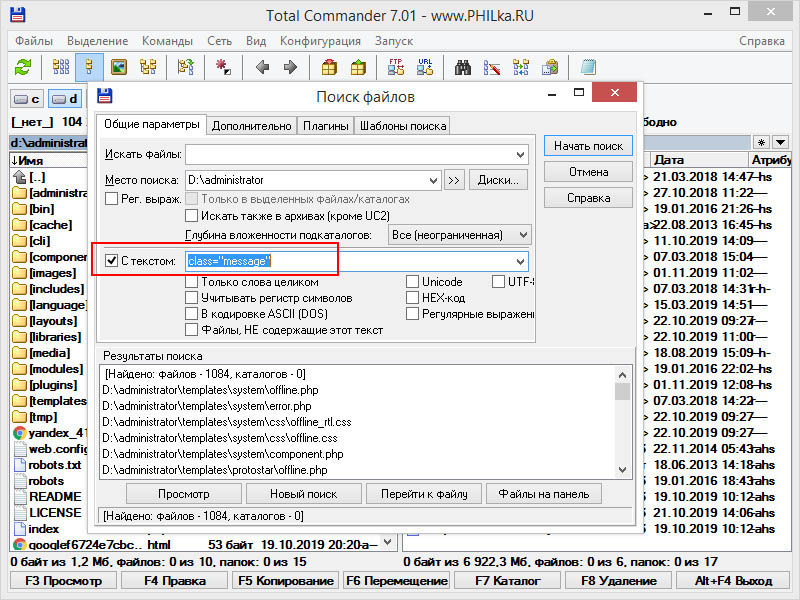Click the '>>' button beside search location
Image resolution: width=800 pixels, height=600 pixels.
tap(454, 180)
